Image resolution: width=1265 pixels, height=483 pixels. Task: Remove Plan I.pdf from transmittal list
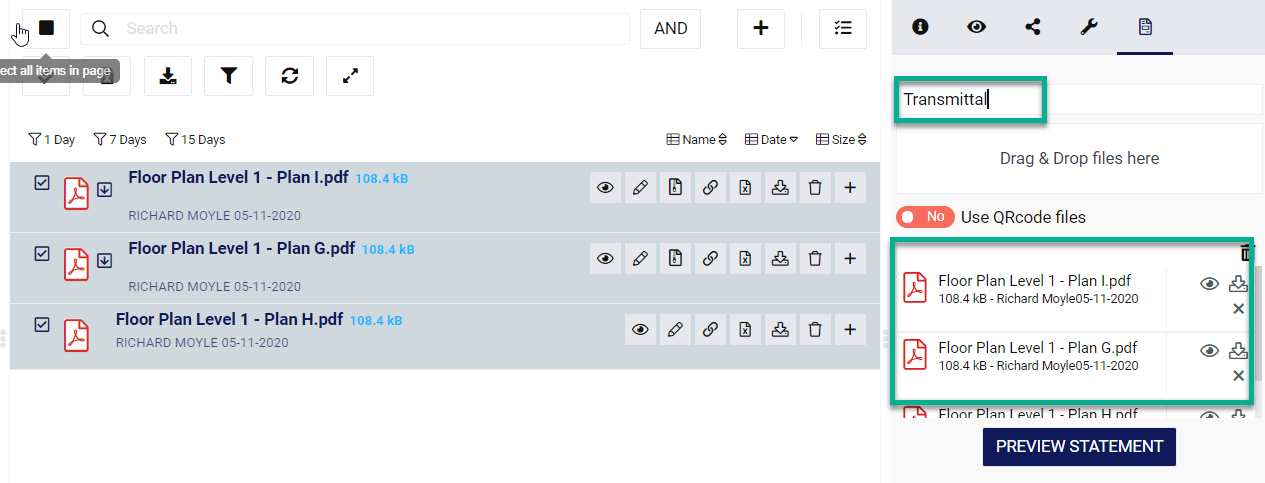point(1238,309)
